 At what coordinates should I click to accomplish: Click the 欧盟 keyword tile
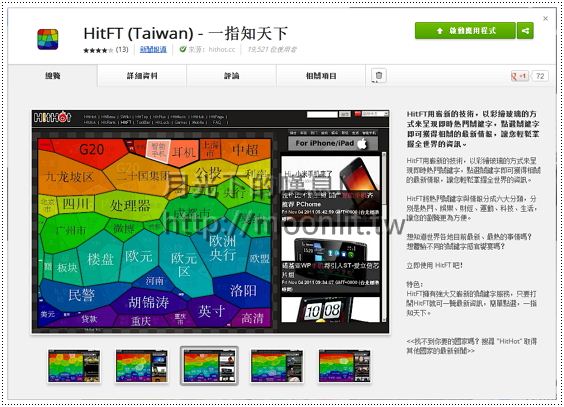click(x=259, y=259)
